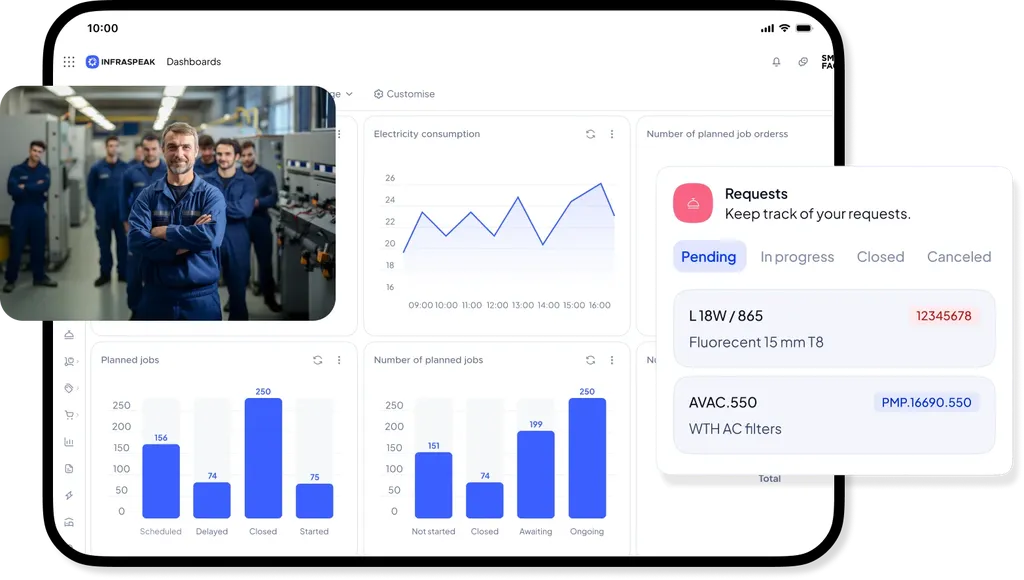
Task: Expand the tag sidebar submenu chevron
Action: tap(78, 388)
